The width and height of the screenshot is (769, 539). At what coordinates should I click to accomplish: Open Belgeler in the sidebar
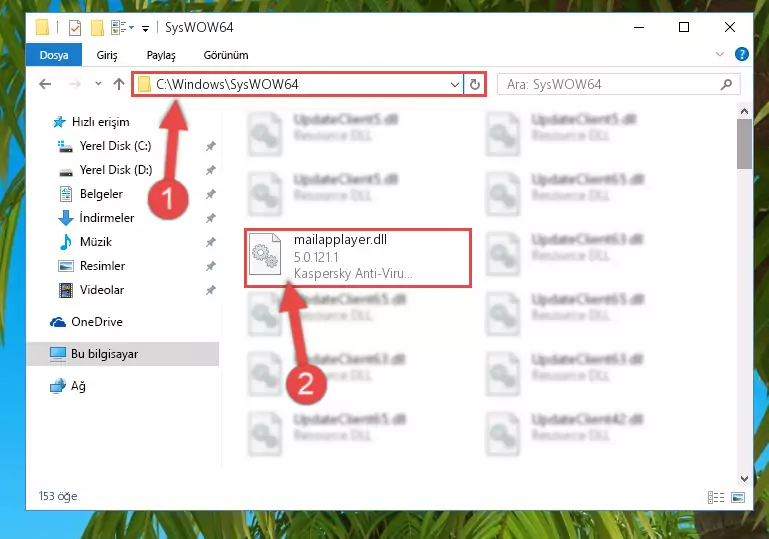(x=101, y=194)
